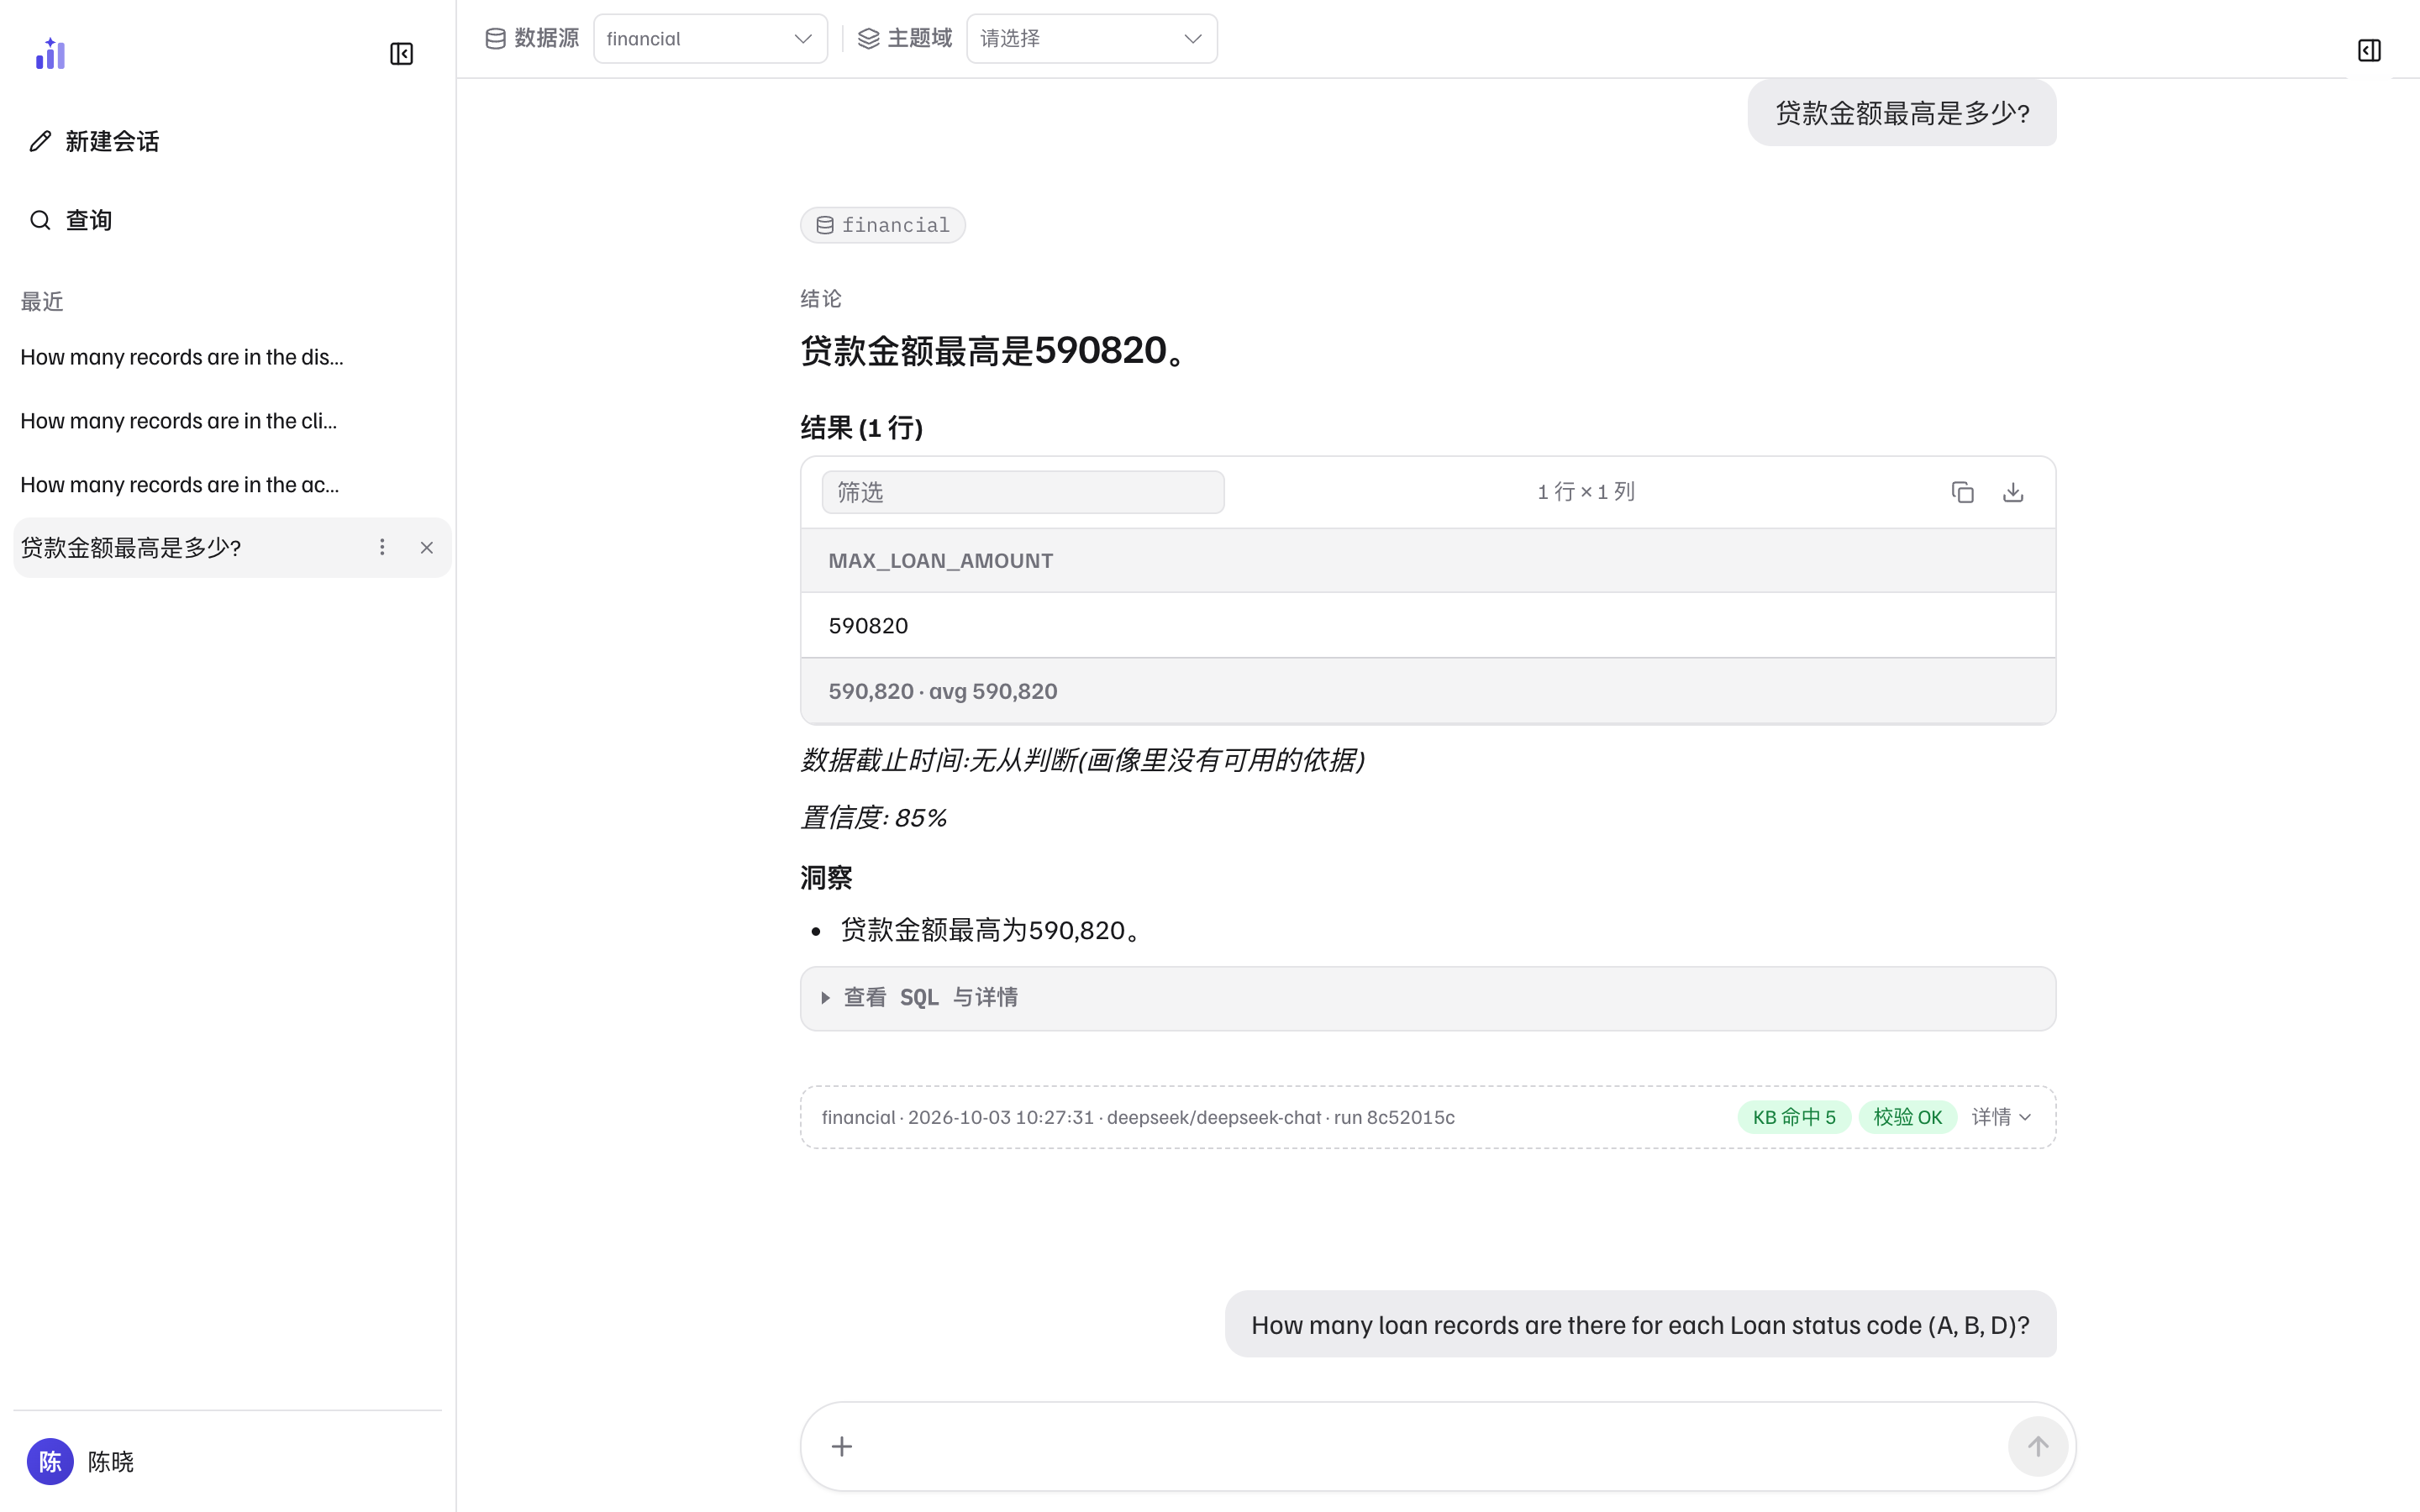Copy the result table

1962,492
